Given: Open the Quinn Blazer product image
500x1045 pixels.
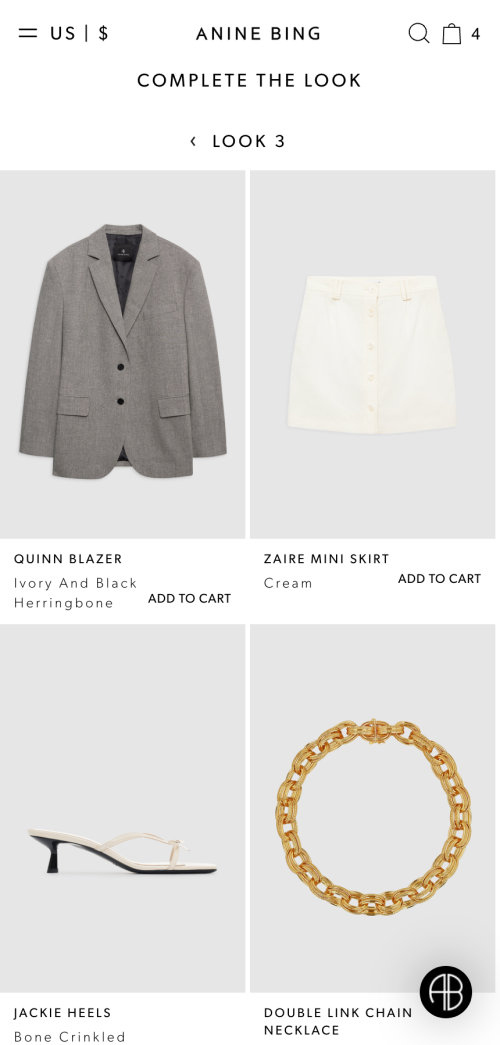Looking at the screenshot, I should click(x=123, y=354).
